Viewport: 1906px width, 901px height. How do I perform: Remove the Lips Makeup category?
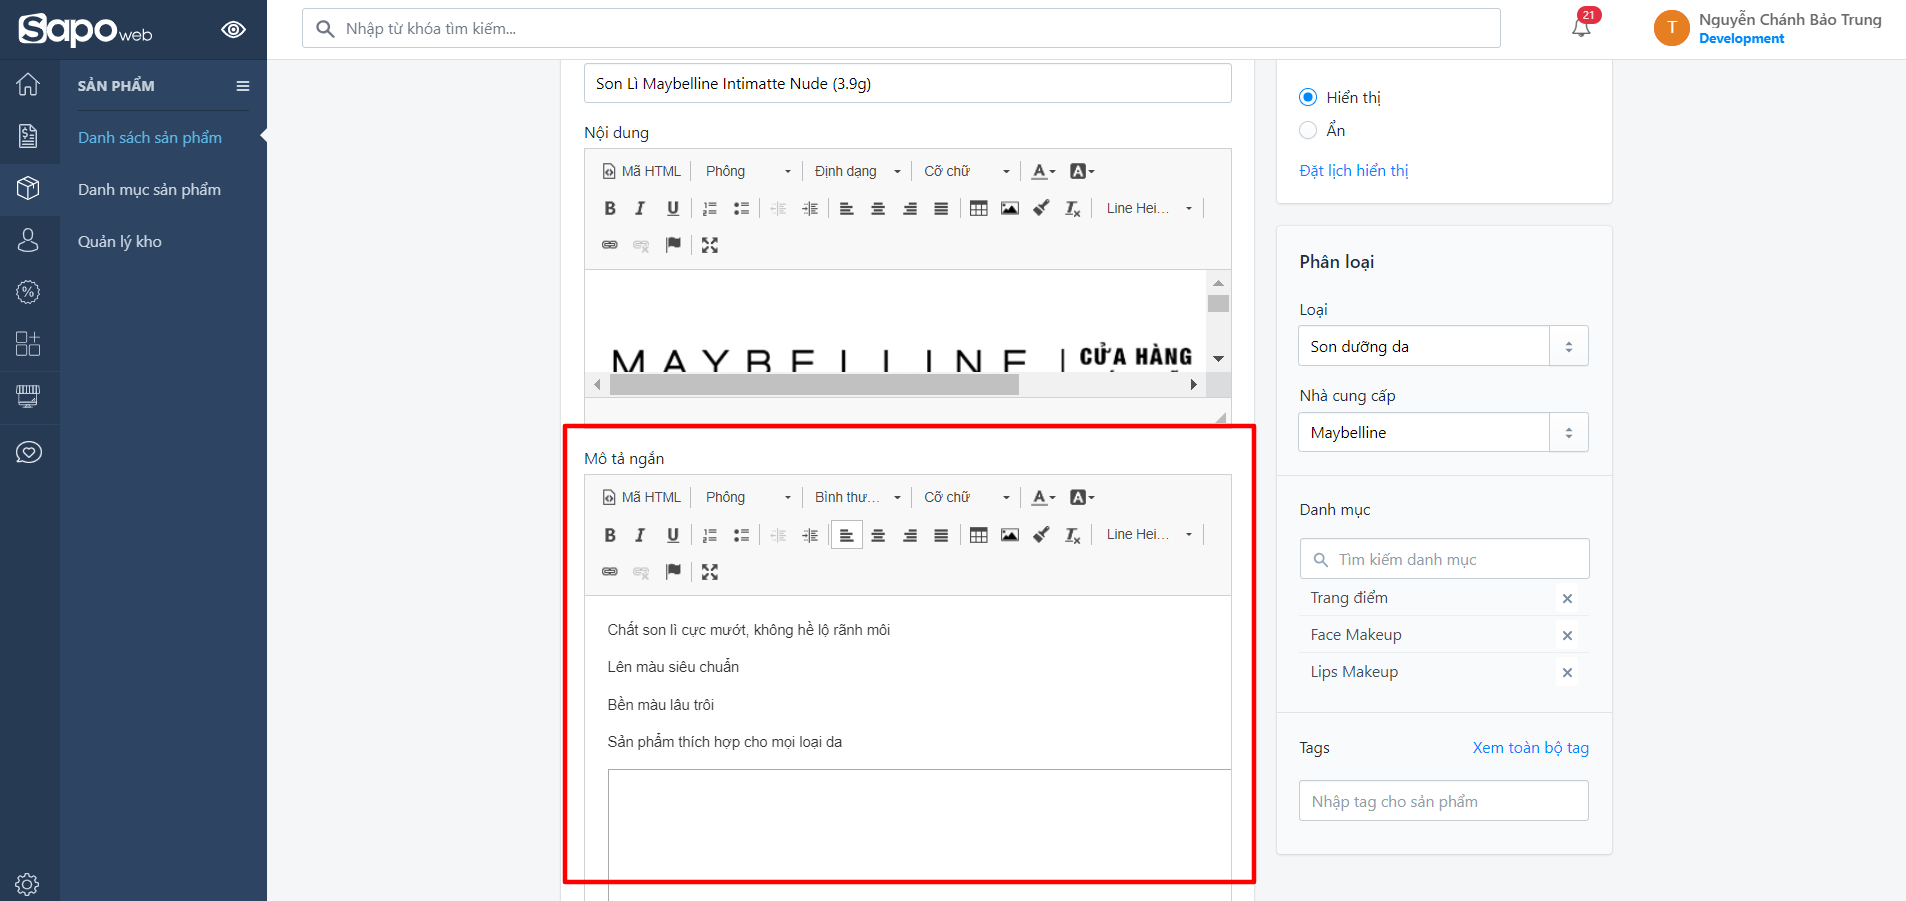click(x=1567, y=672)
